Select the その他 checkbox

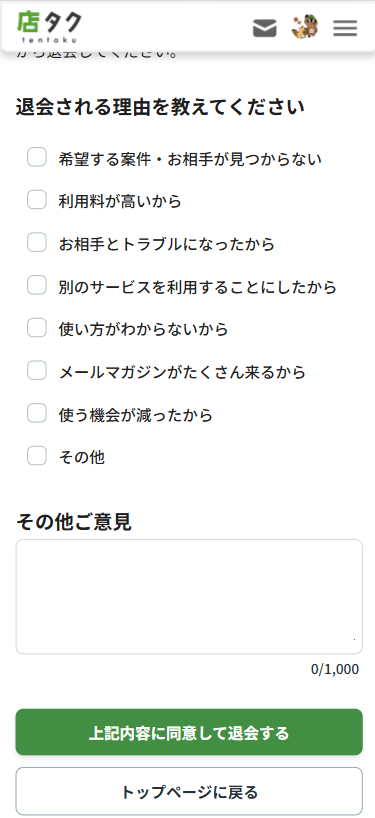point(37,456)
